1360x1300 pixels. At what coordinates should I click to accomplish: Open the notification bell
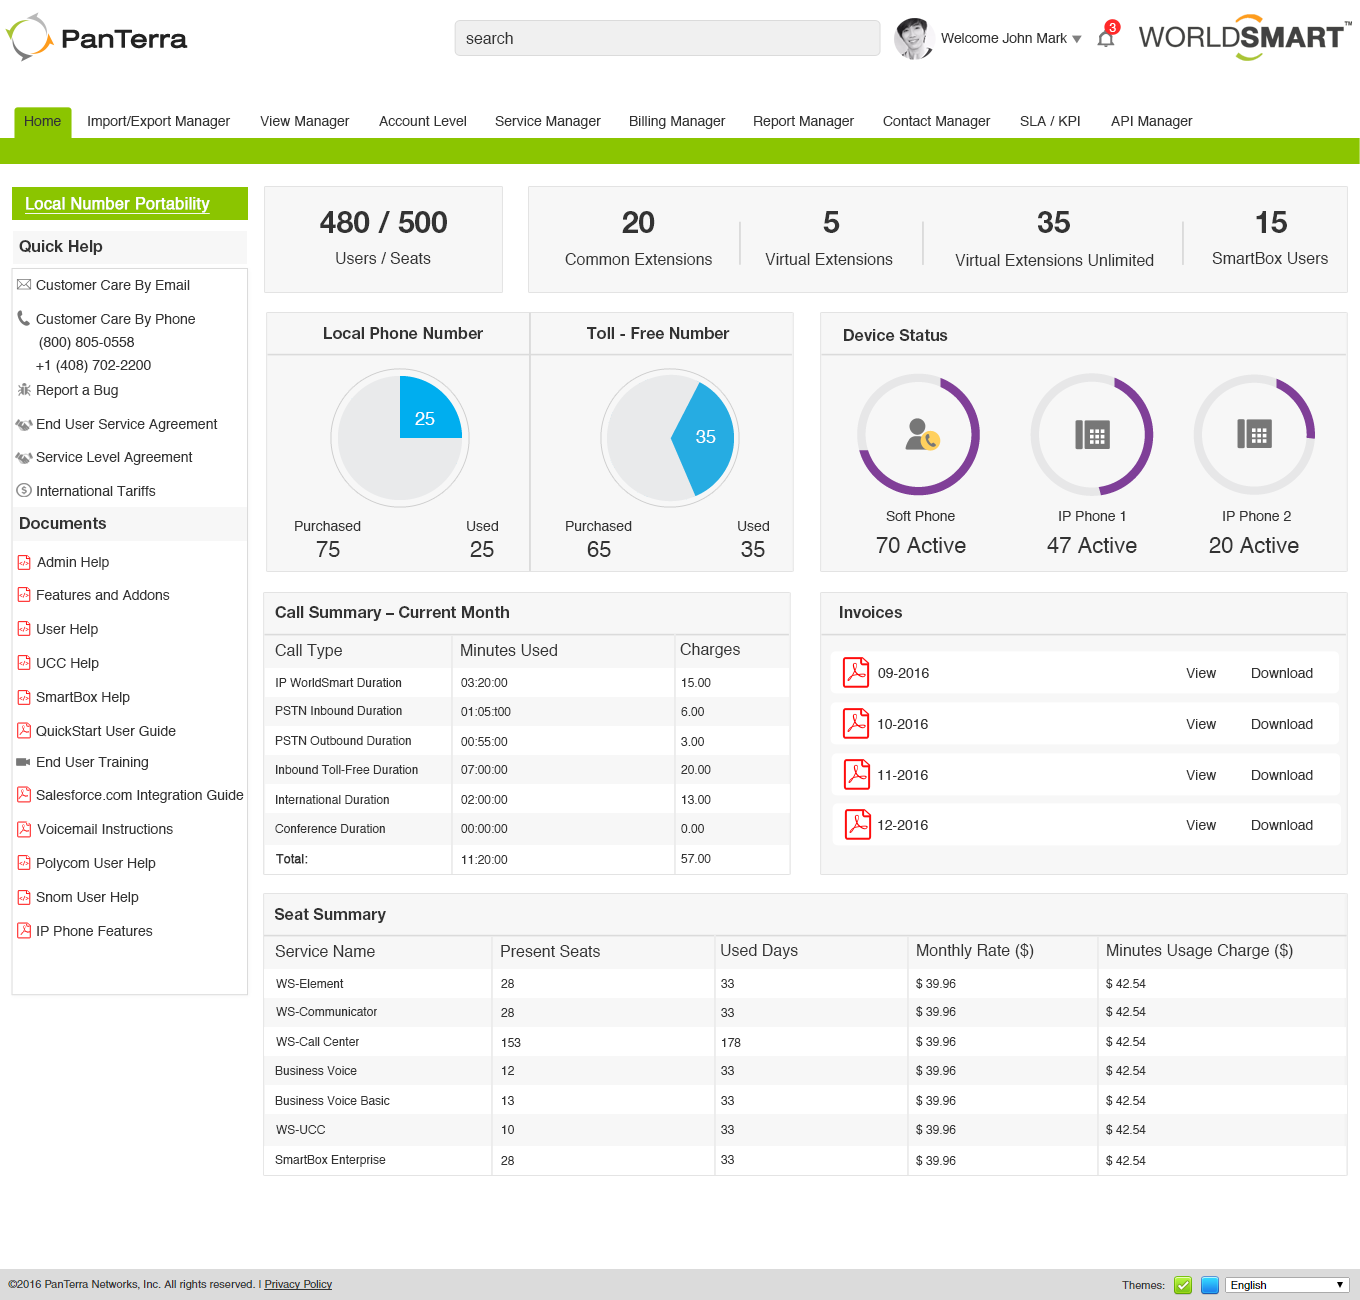point(1106,38)
